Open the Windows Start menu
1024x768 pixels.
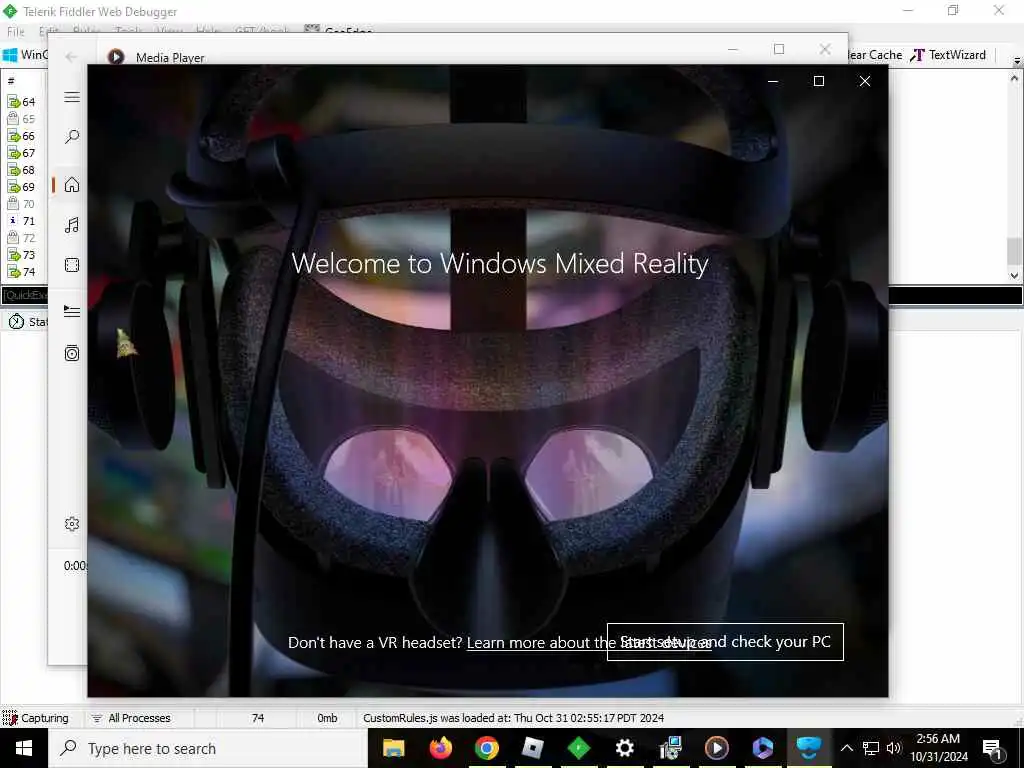24,748
